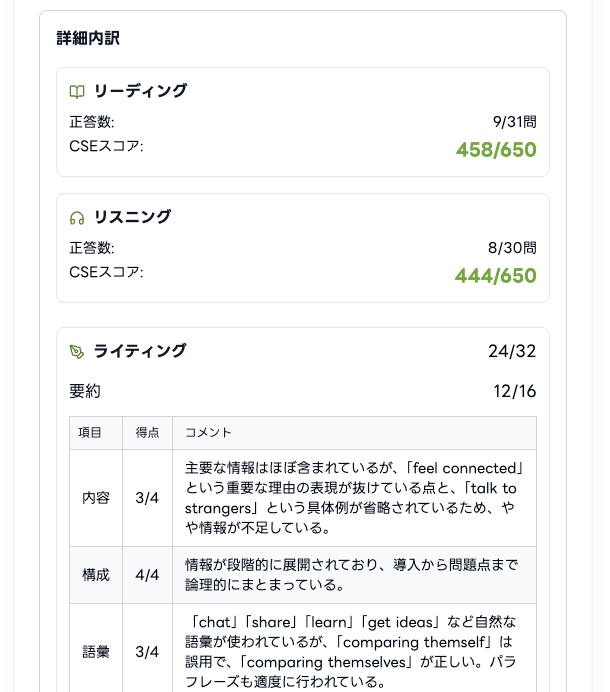Select the listening correct count 8/30問
Image resolution: width=610 pixels, height=692 pixels.
point(512,248)
